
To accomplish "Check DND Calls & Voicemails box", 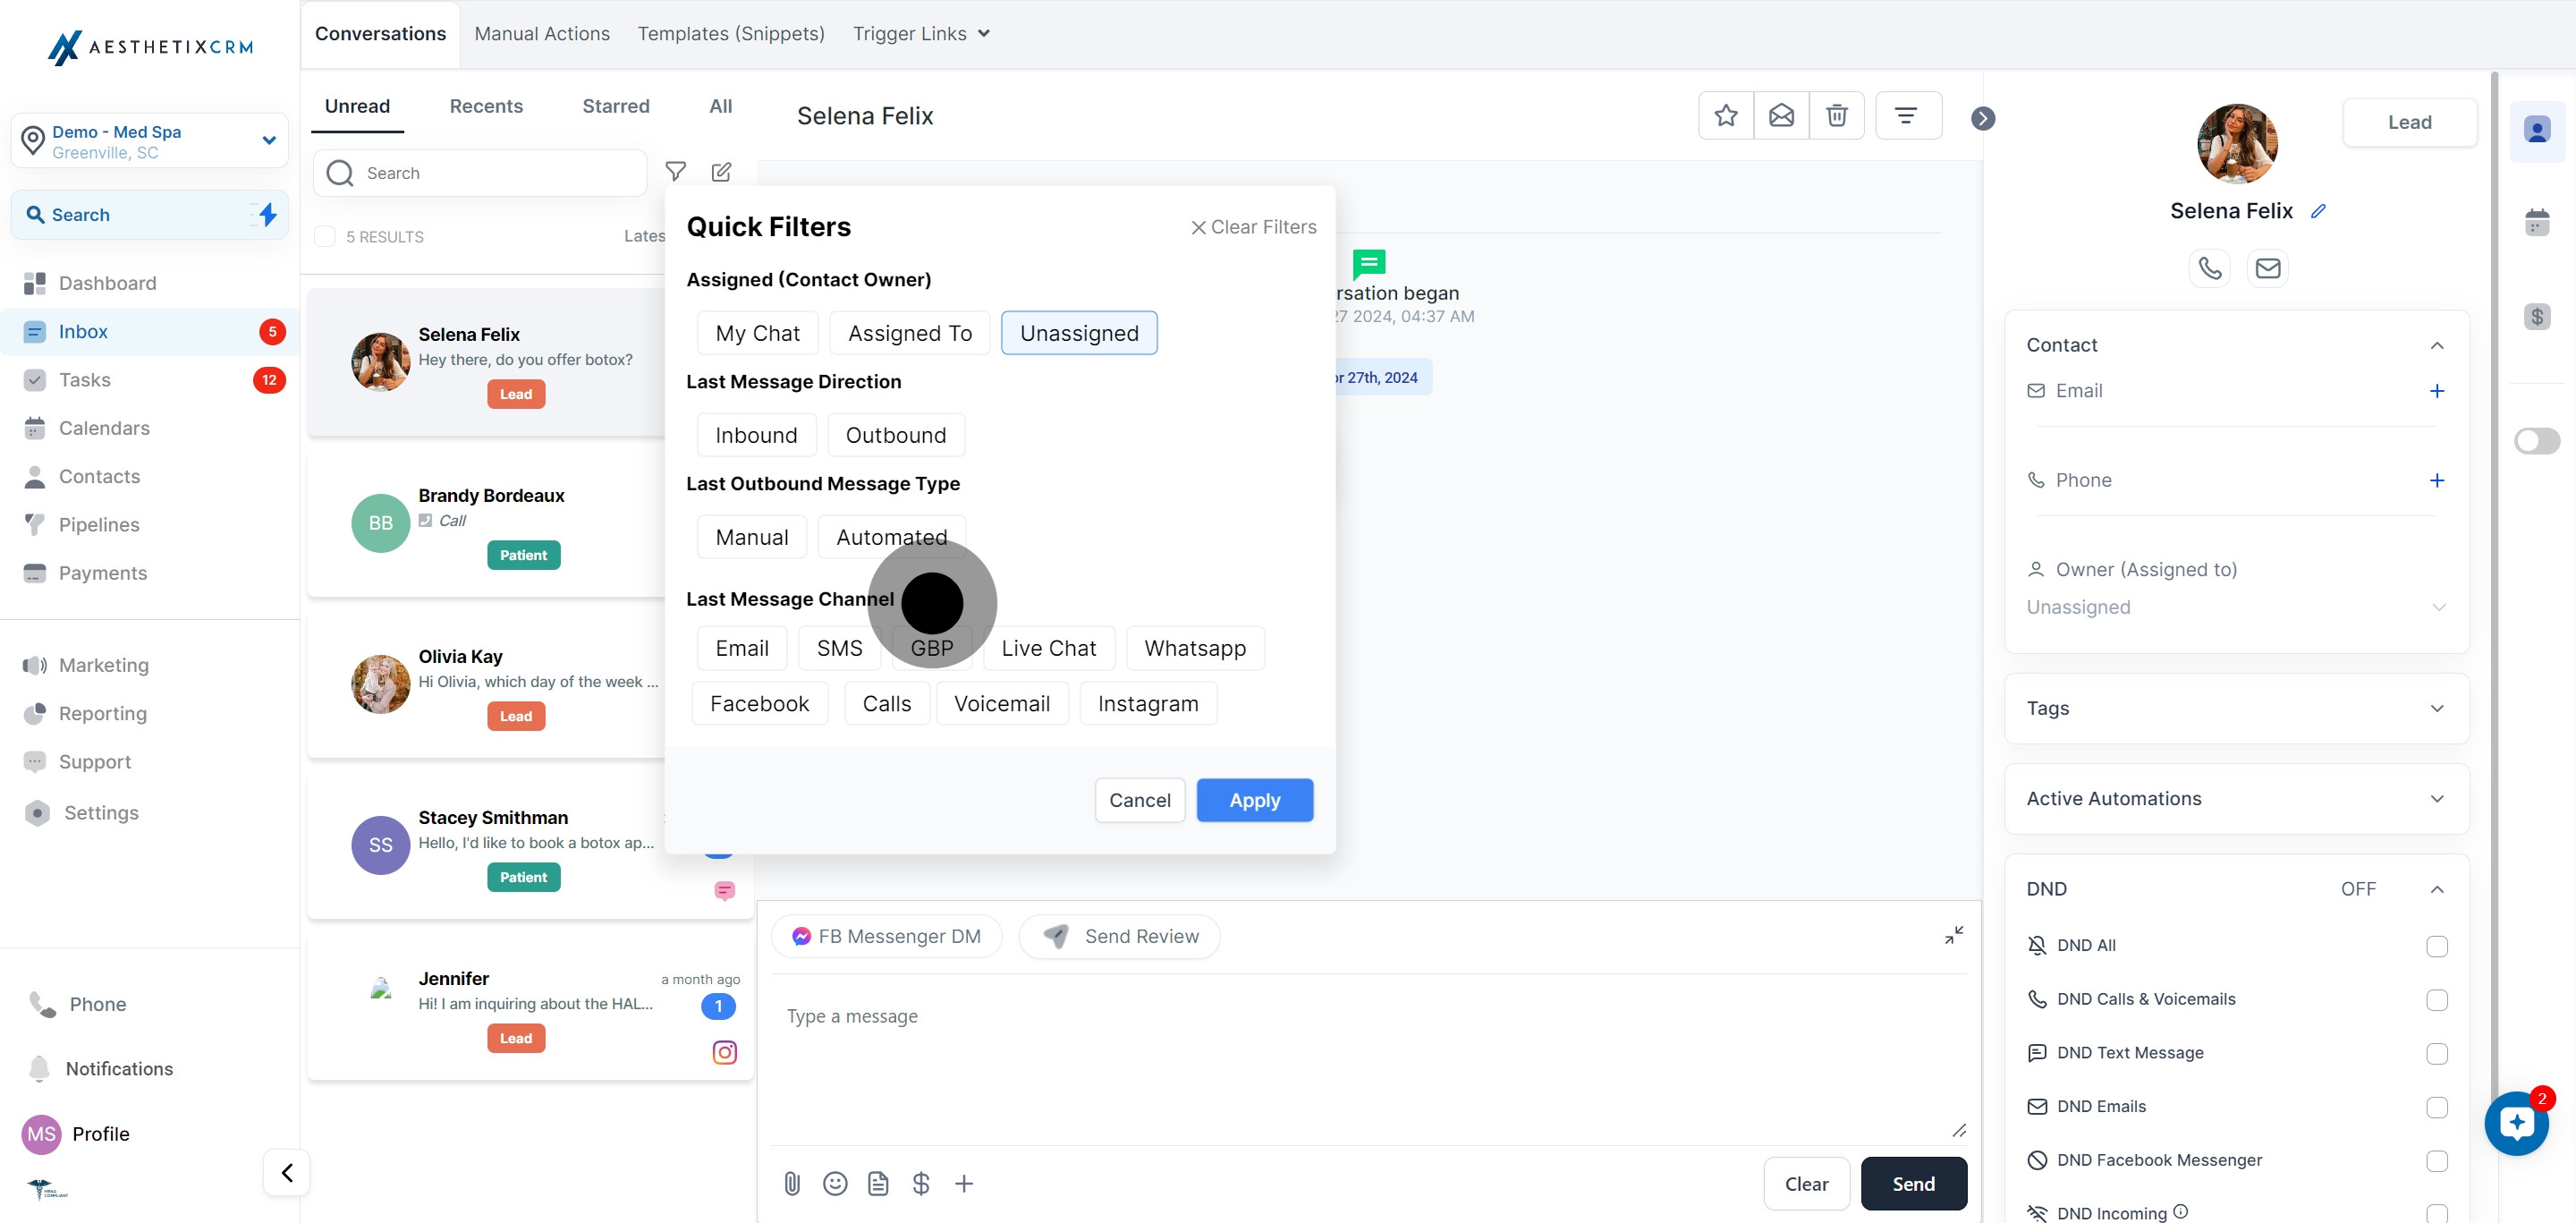I will (x=2436, y=1000).
